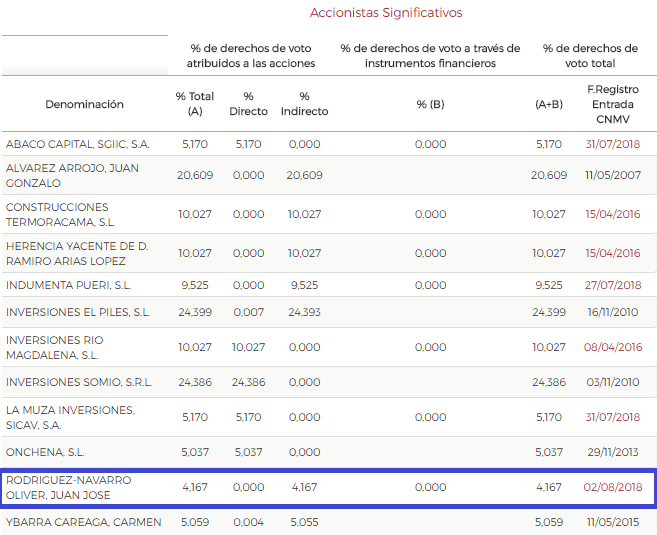
Task: Select INDUMENTA PUERI, S.L. name
Action: point(68,285)
